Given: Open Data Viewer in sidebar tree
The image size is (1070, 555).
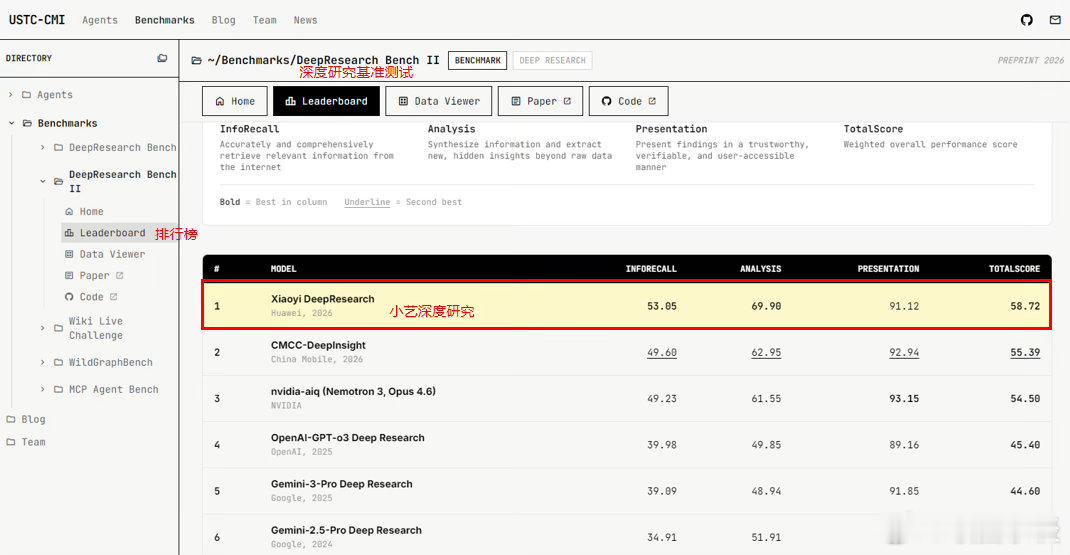Looking at the screenshot, I should point(112,254).
